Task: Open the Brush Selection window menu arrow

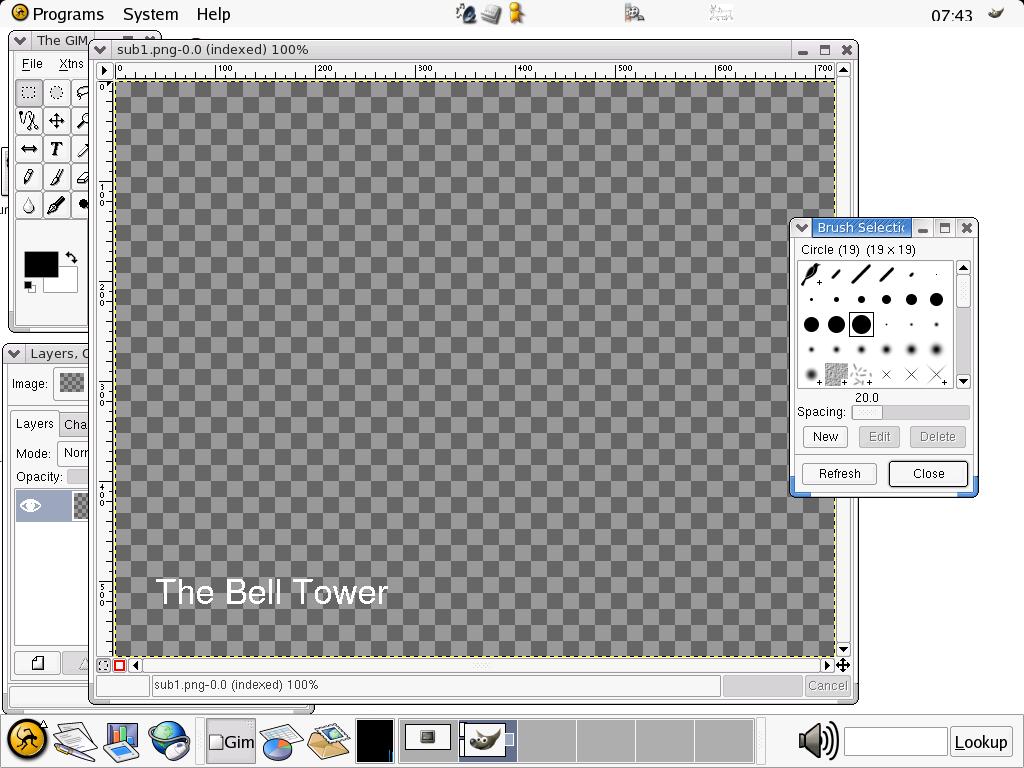Action: point(802,228)
